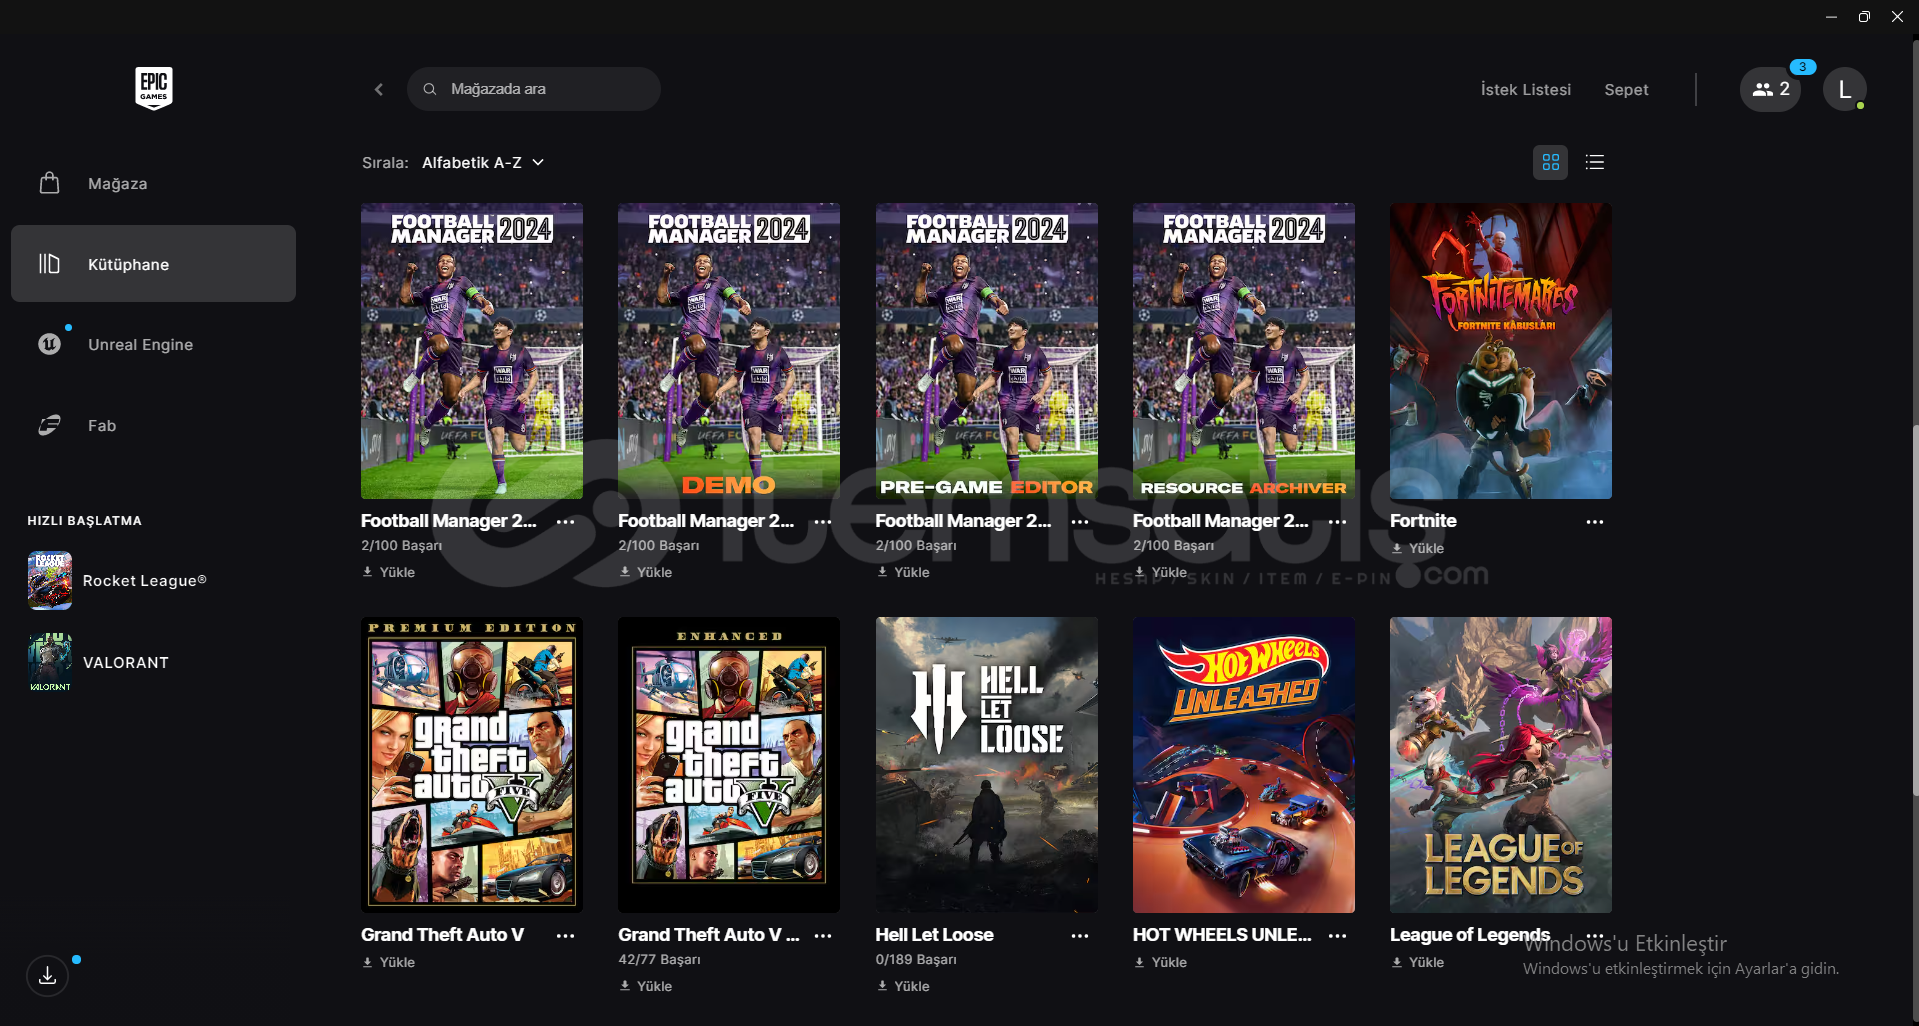1919x1026 pixels.
Task: Click the Grand Theft Auto V title
Action: pos(442,935)
